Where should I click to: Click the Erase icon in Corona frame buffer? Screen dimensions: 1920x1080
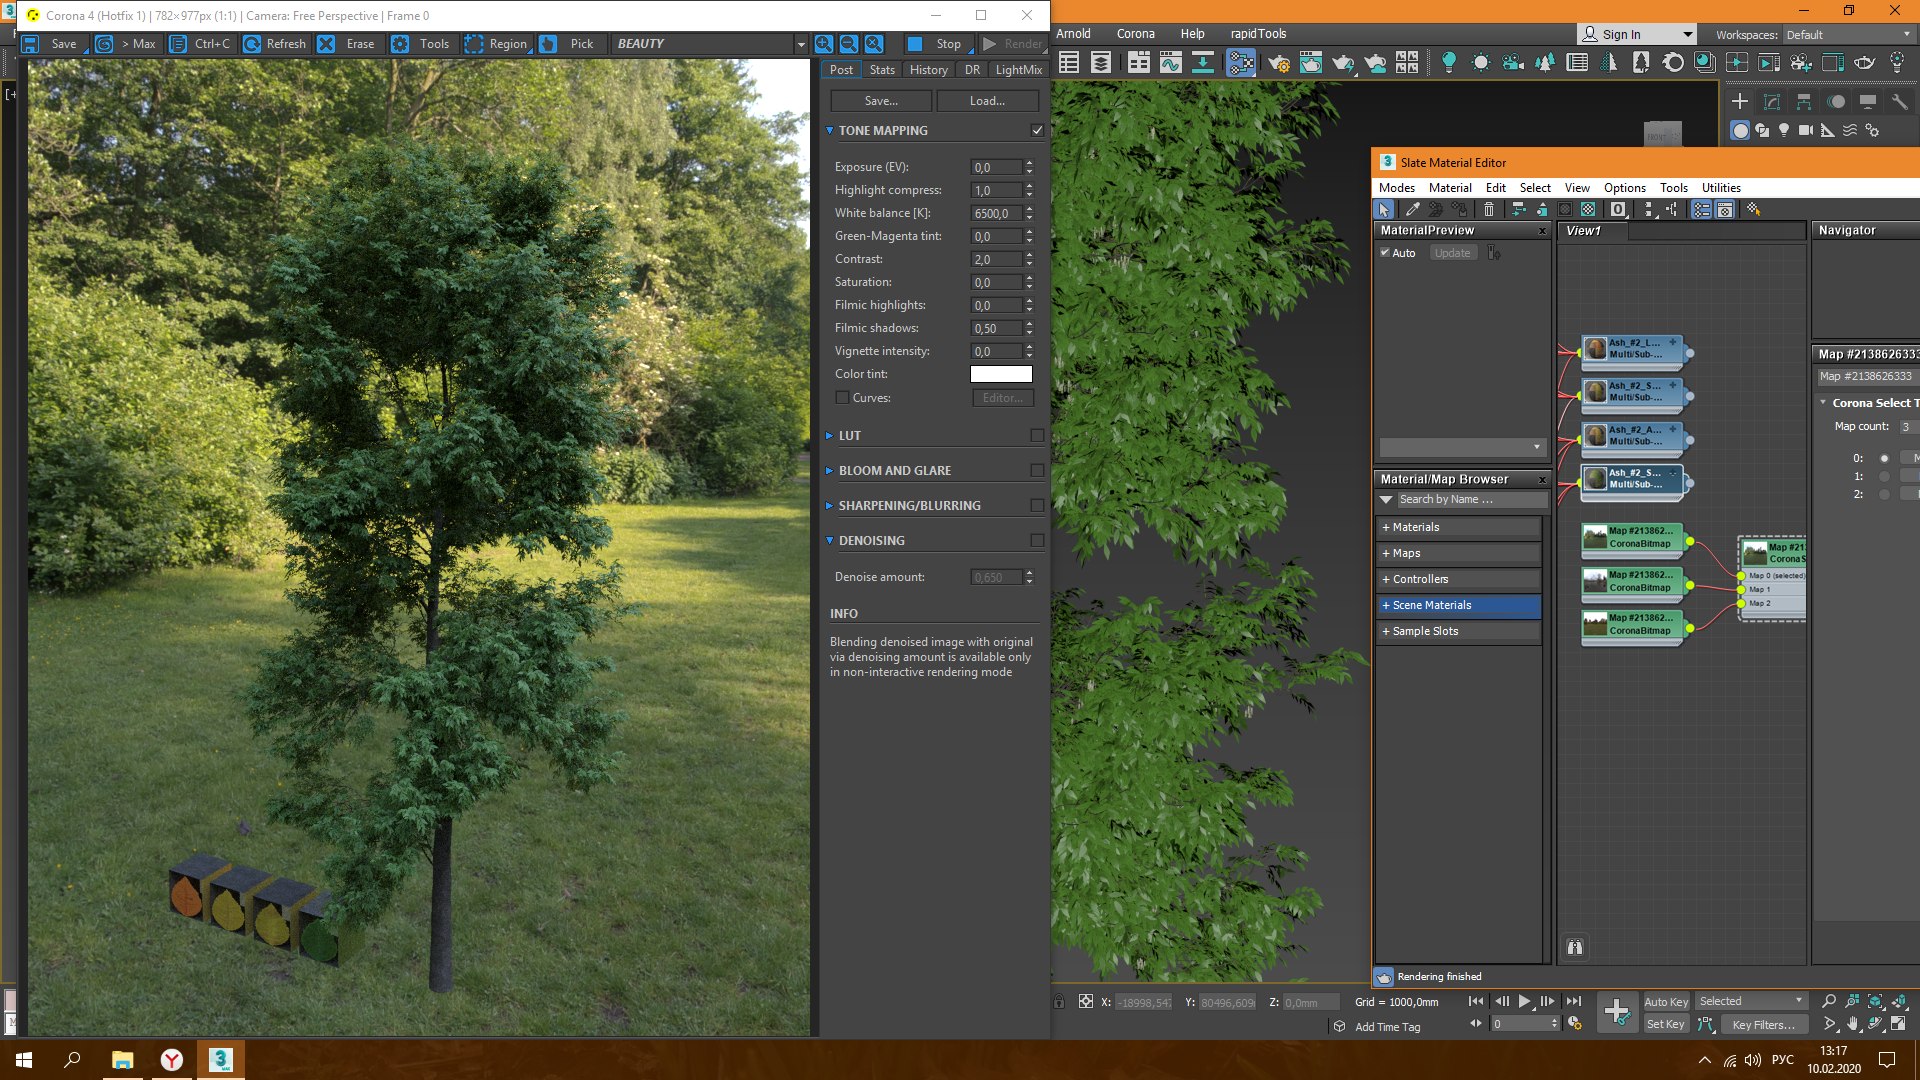pyautogui.click(x=326, y=44)
